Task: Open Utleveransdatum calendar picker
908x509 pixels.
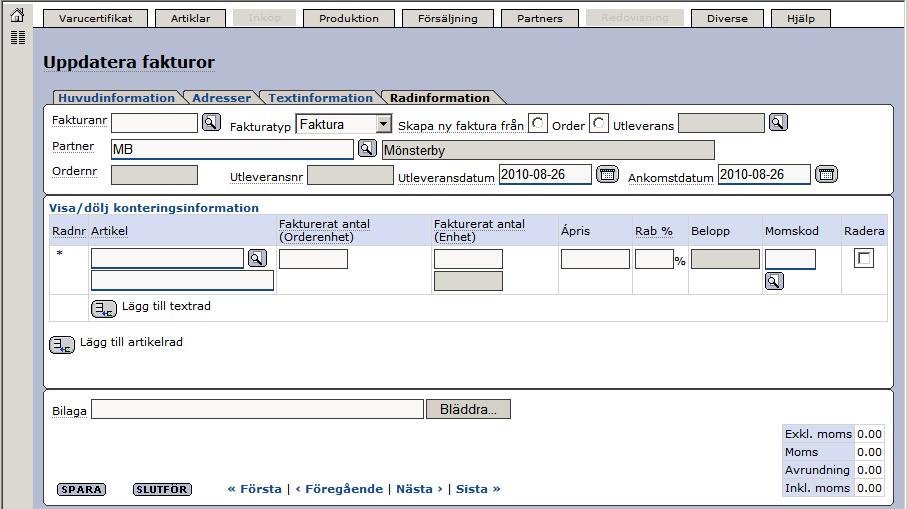Action: click(x=607, y=174)
